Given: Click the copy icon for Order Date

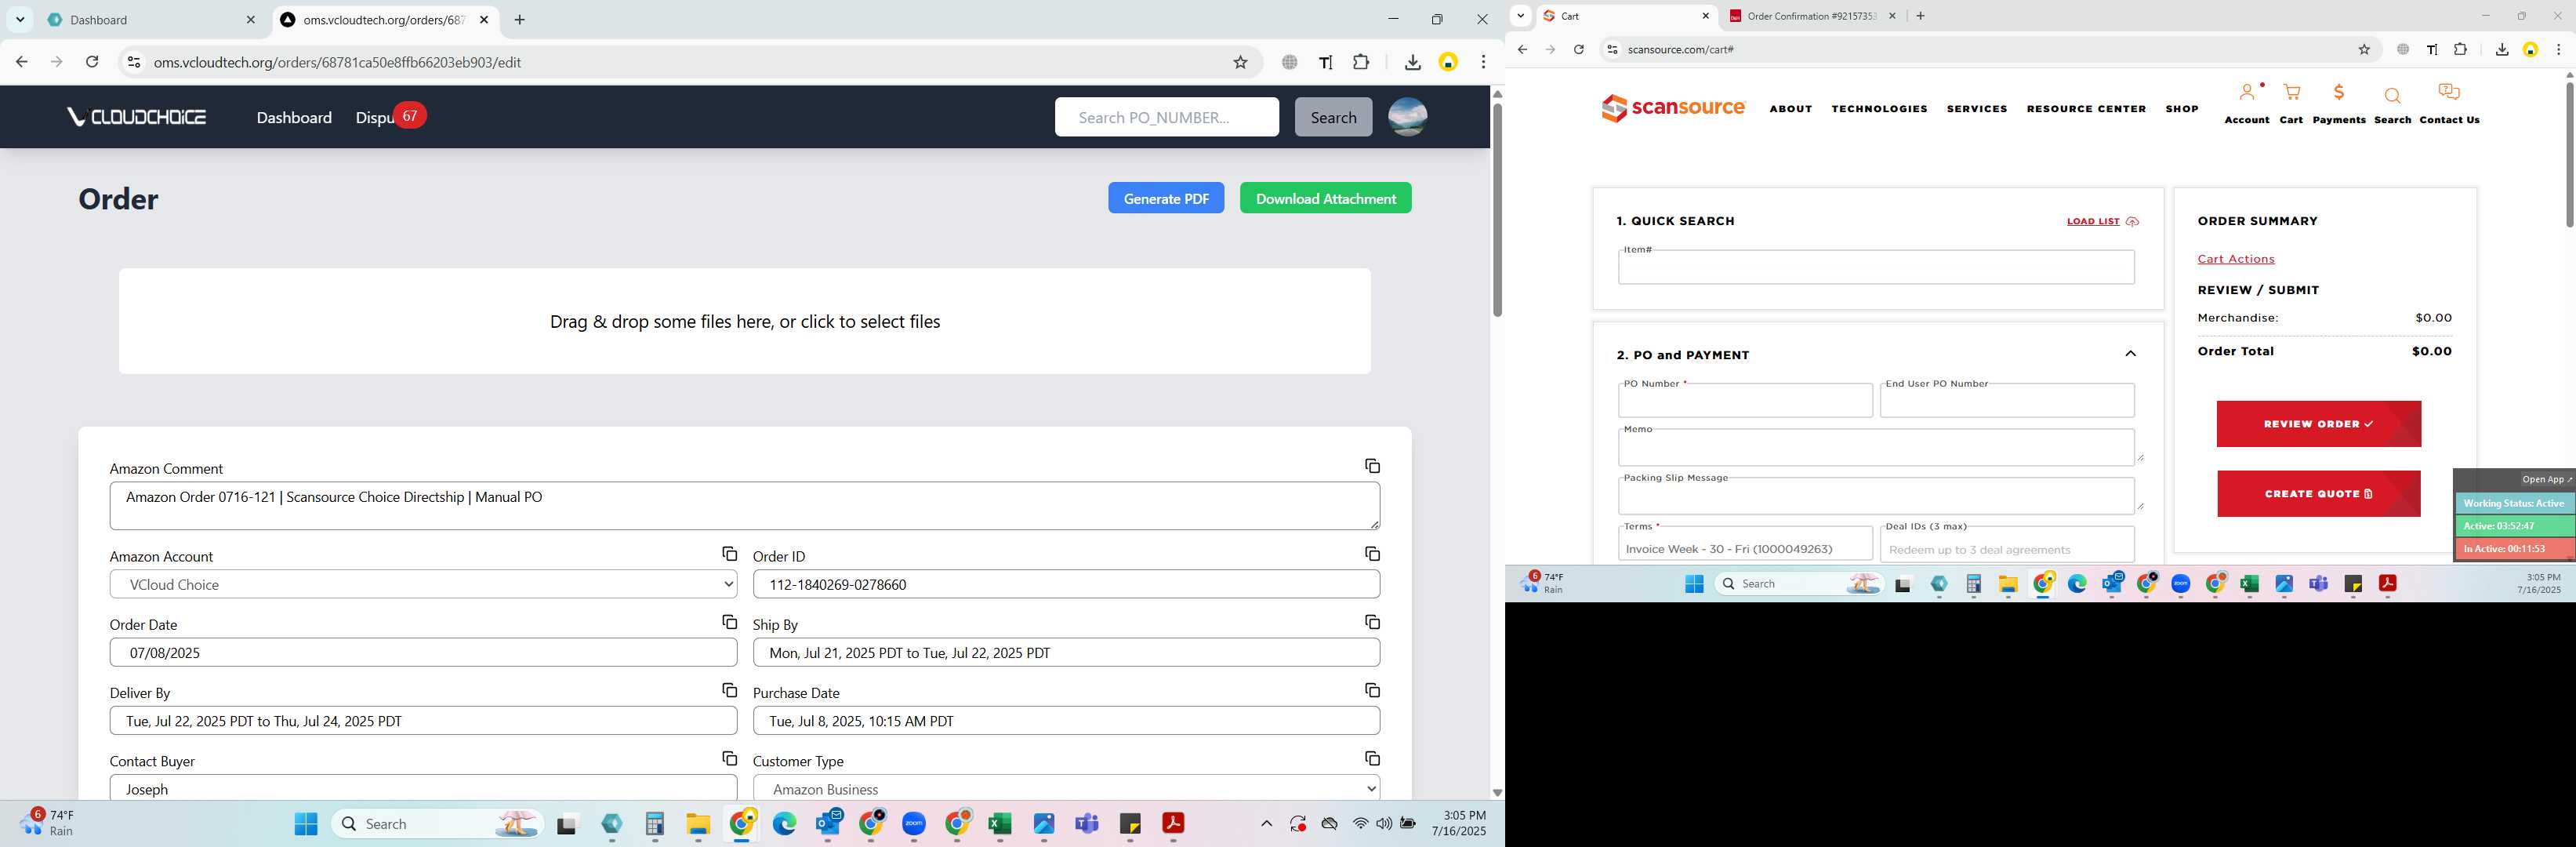Looking at the screenshot, I should click(729, 622).
